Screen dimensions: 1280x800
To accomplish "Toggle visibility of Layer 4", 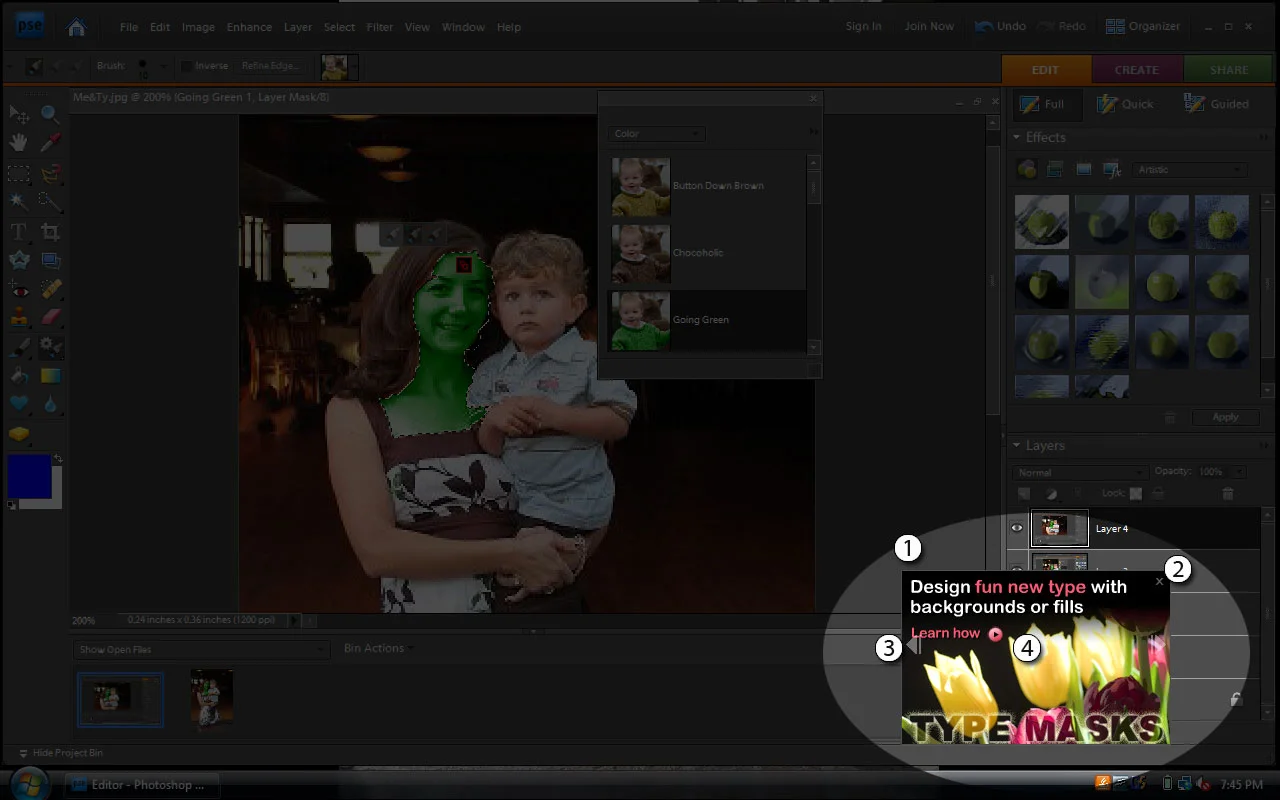I will [1017, 528].
